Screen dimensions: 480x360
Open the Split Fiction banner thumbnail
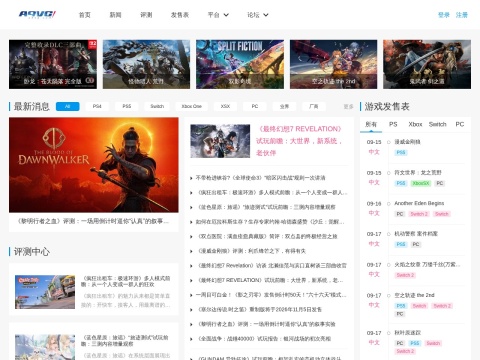tap(240, 64)
